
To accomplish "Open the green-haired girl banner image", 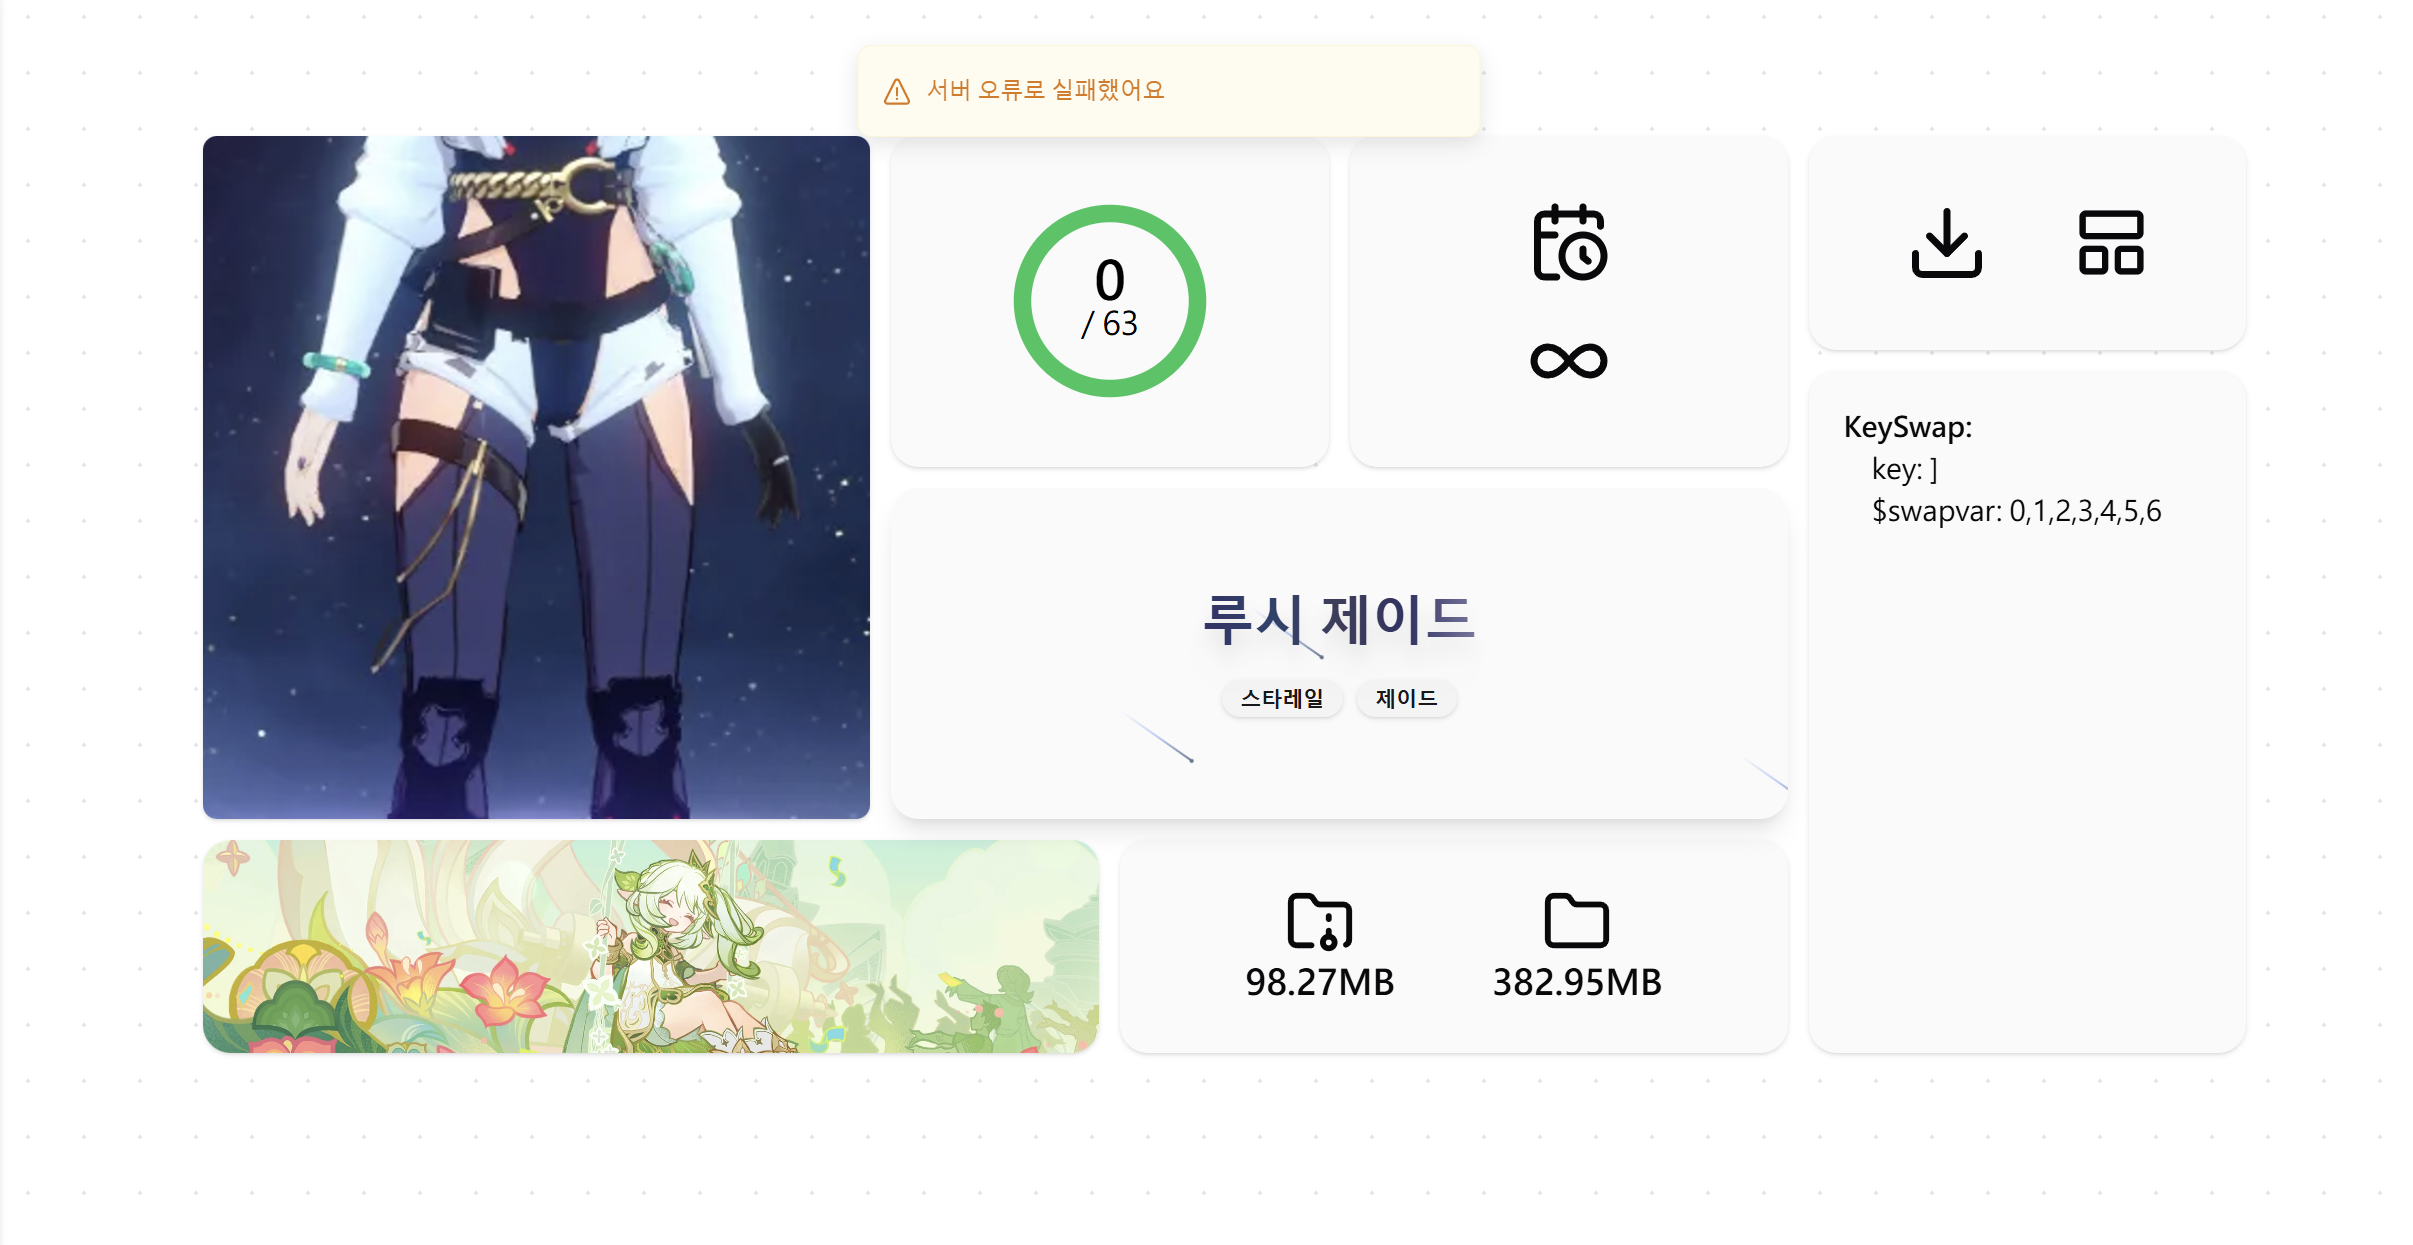I will tap(651, 946).
